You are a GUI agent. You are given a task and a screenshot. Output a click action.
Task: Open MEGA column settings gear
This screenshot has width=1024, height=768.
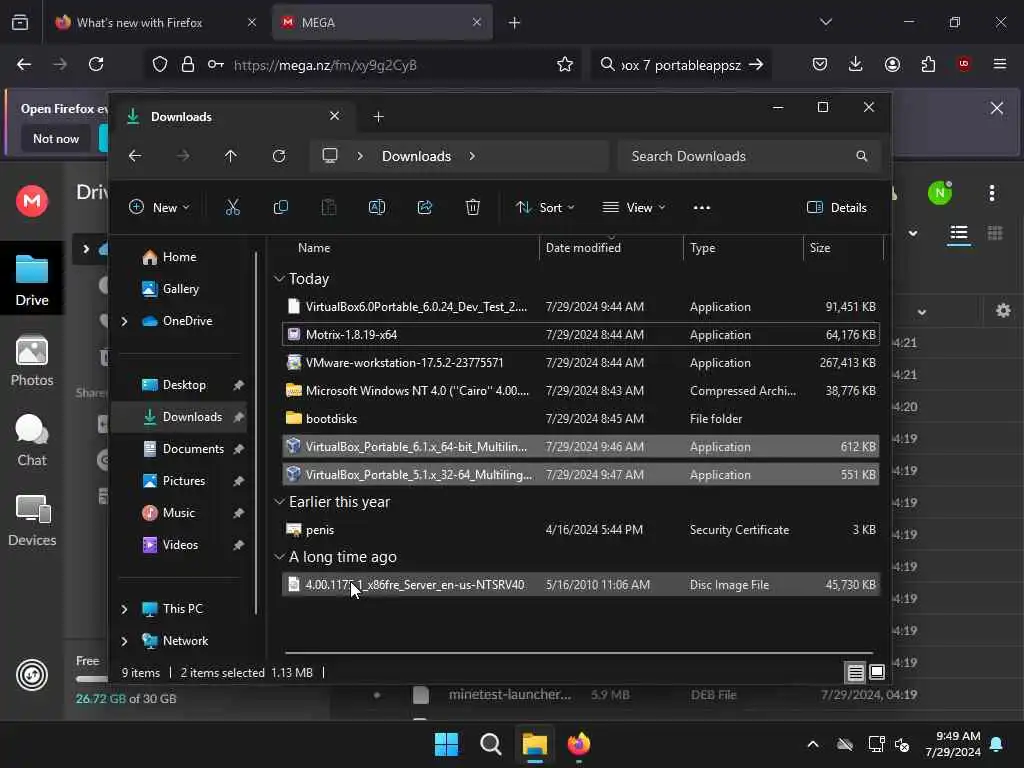(1004, 311)
